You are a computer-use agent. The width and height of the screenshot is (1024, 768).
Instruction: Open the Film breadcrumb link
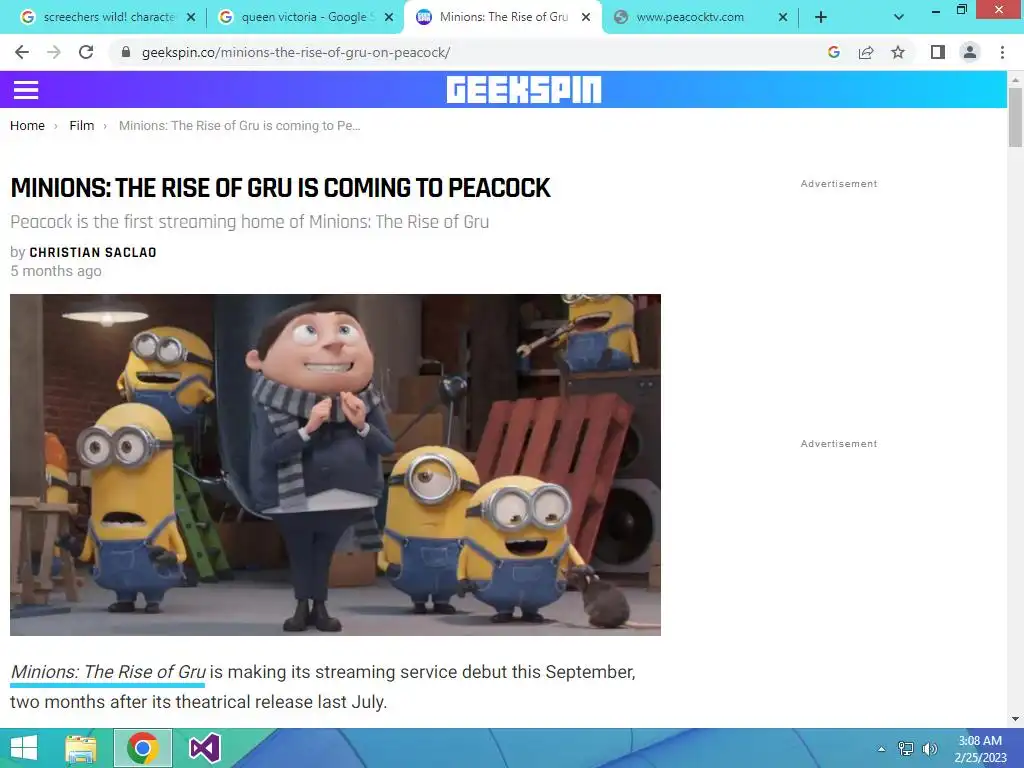(82, 125)
